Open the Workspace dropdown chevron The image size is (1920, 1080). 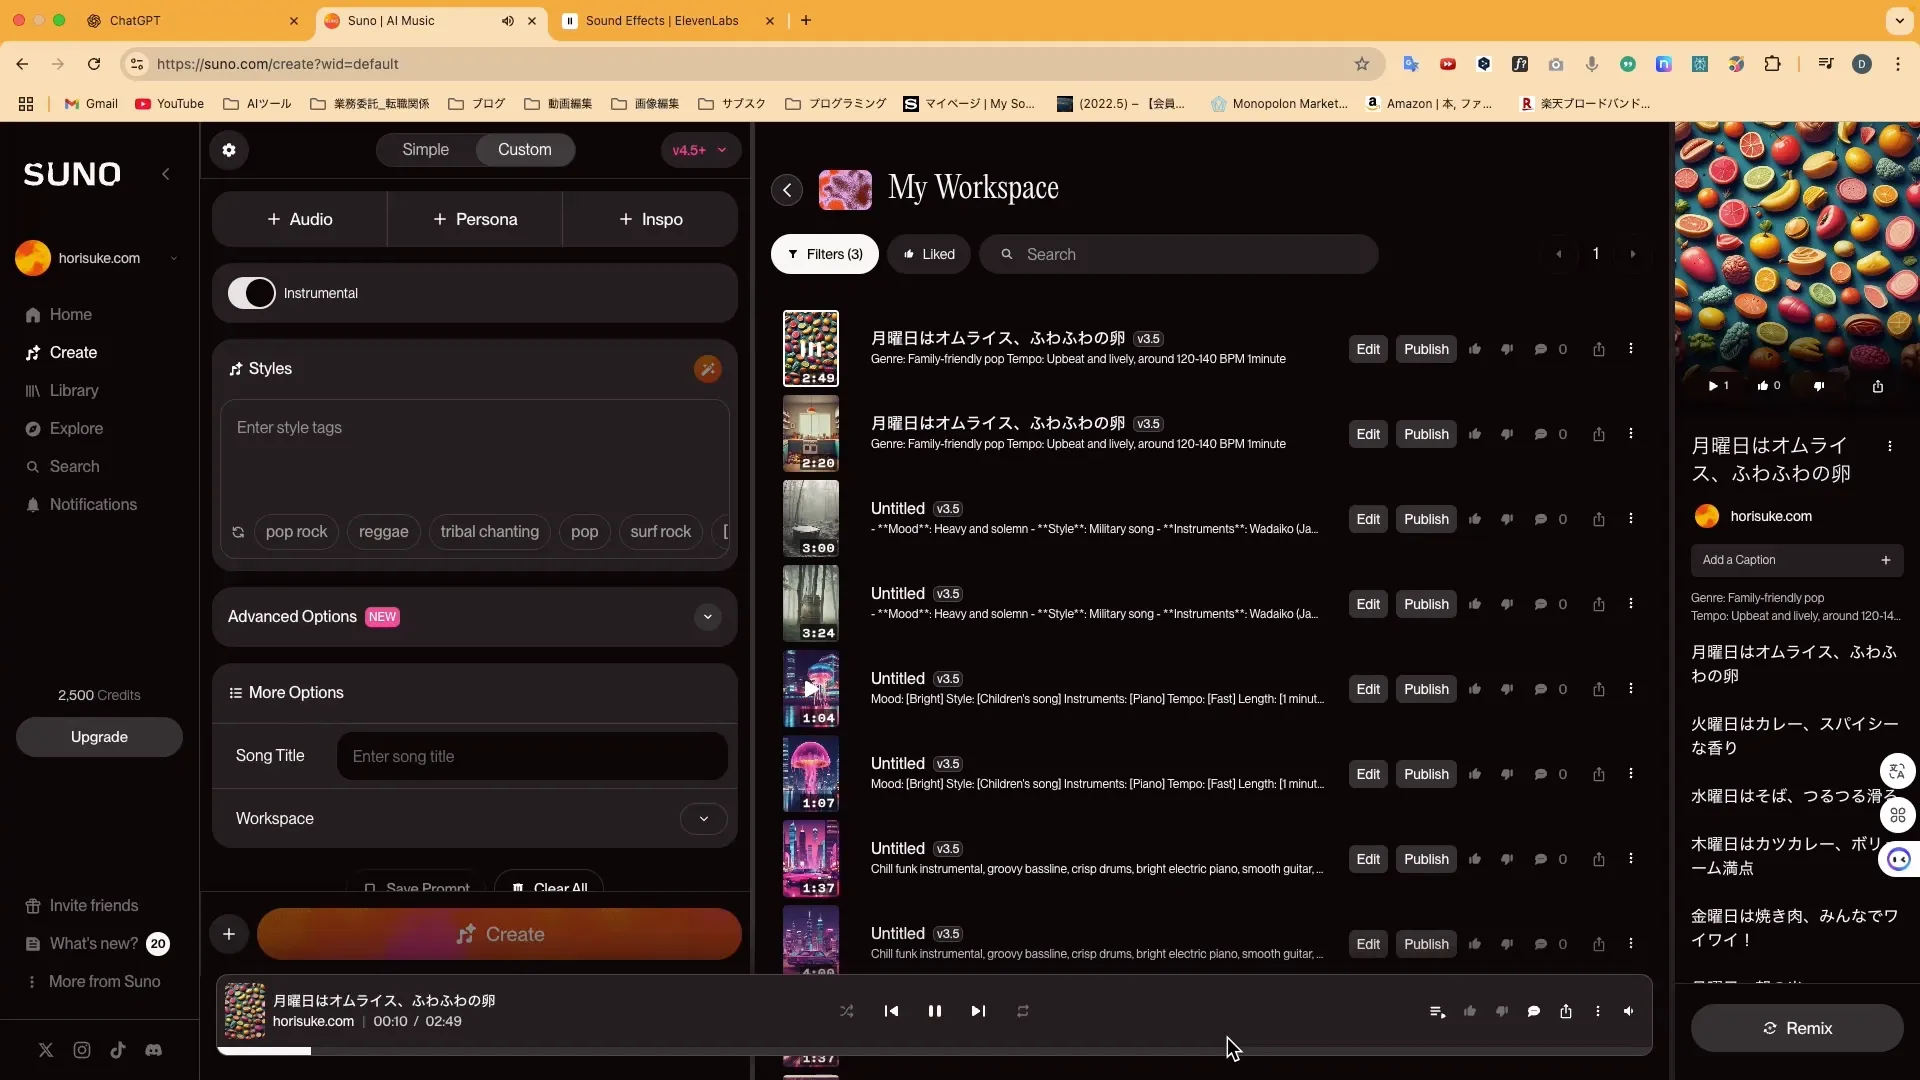(703, 819)
